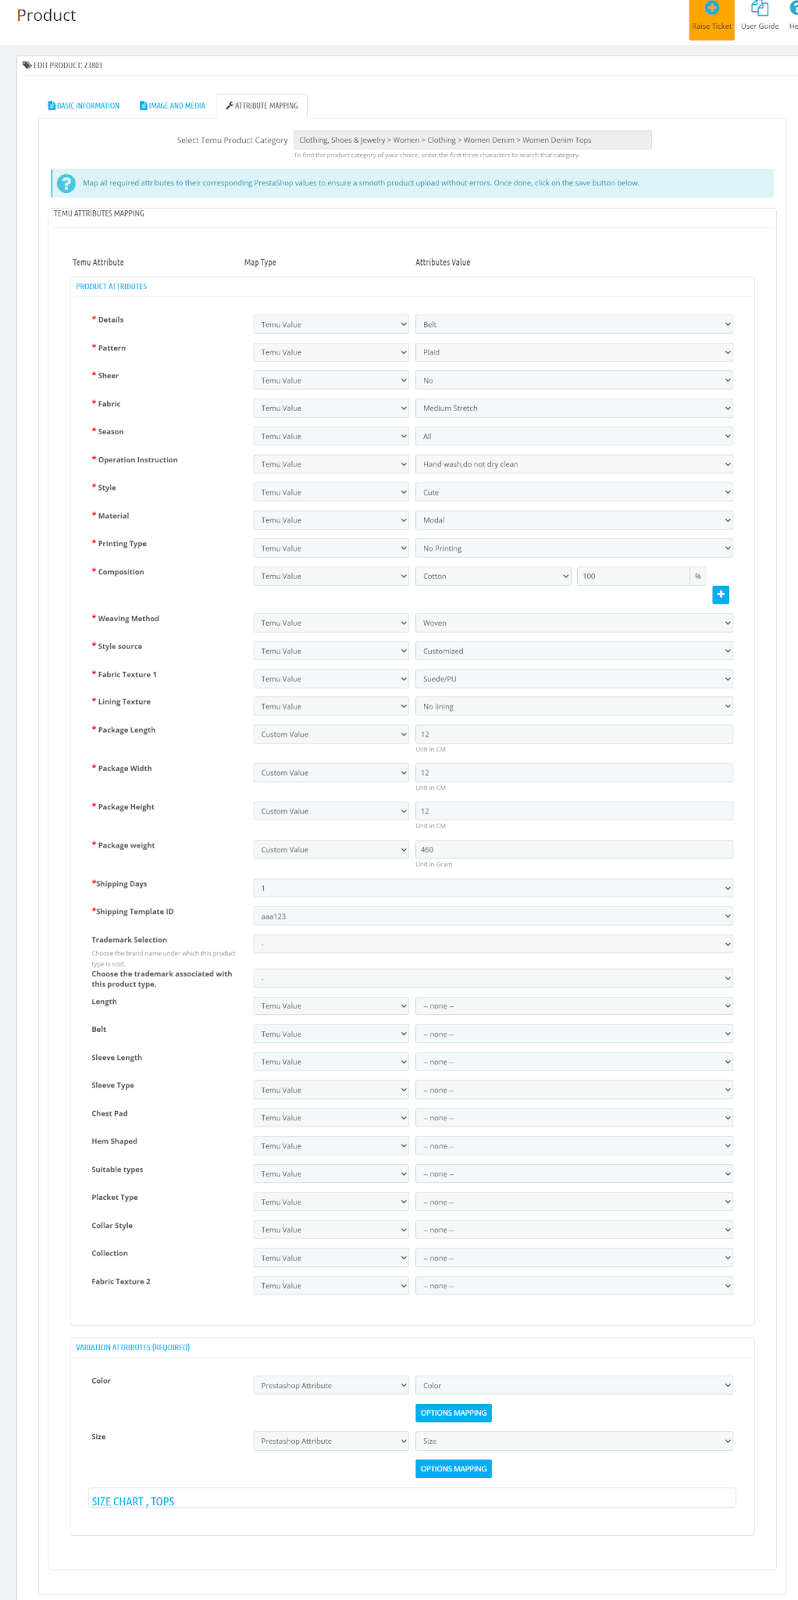Click the Help question mark icon
Viewport: 798px width, 1600px height.
pyautogui.click(x=794, y=9)
